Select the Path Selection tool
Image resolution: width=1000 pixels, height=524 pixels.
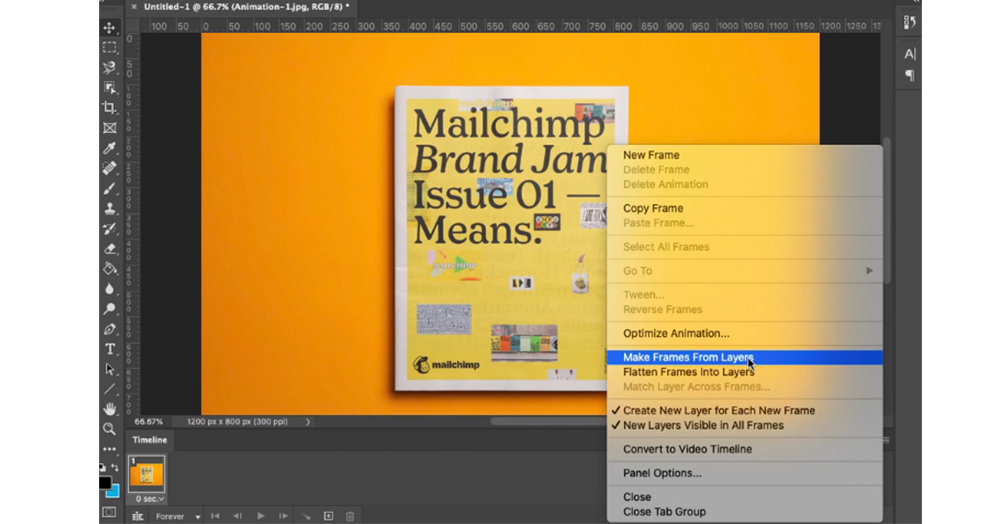(x=110, y=369)
